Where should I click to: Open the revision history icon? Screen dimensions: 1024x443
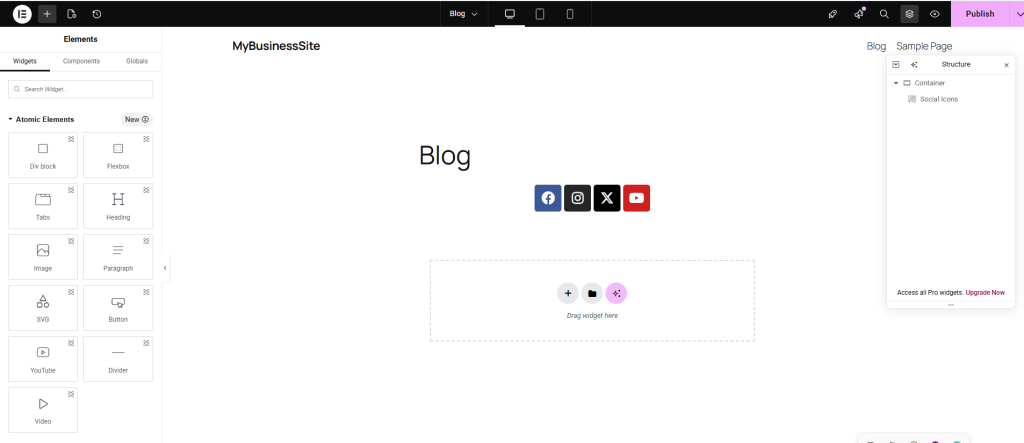(97, 14)
